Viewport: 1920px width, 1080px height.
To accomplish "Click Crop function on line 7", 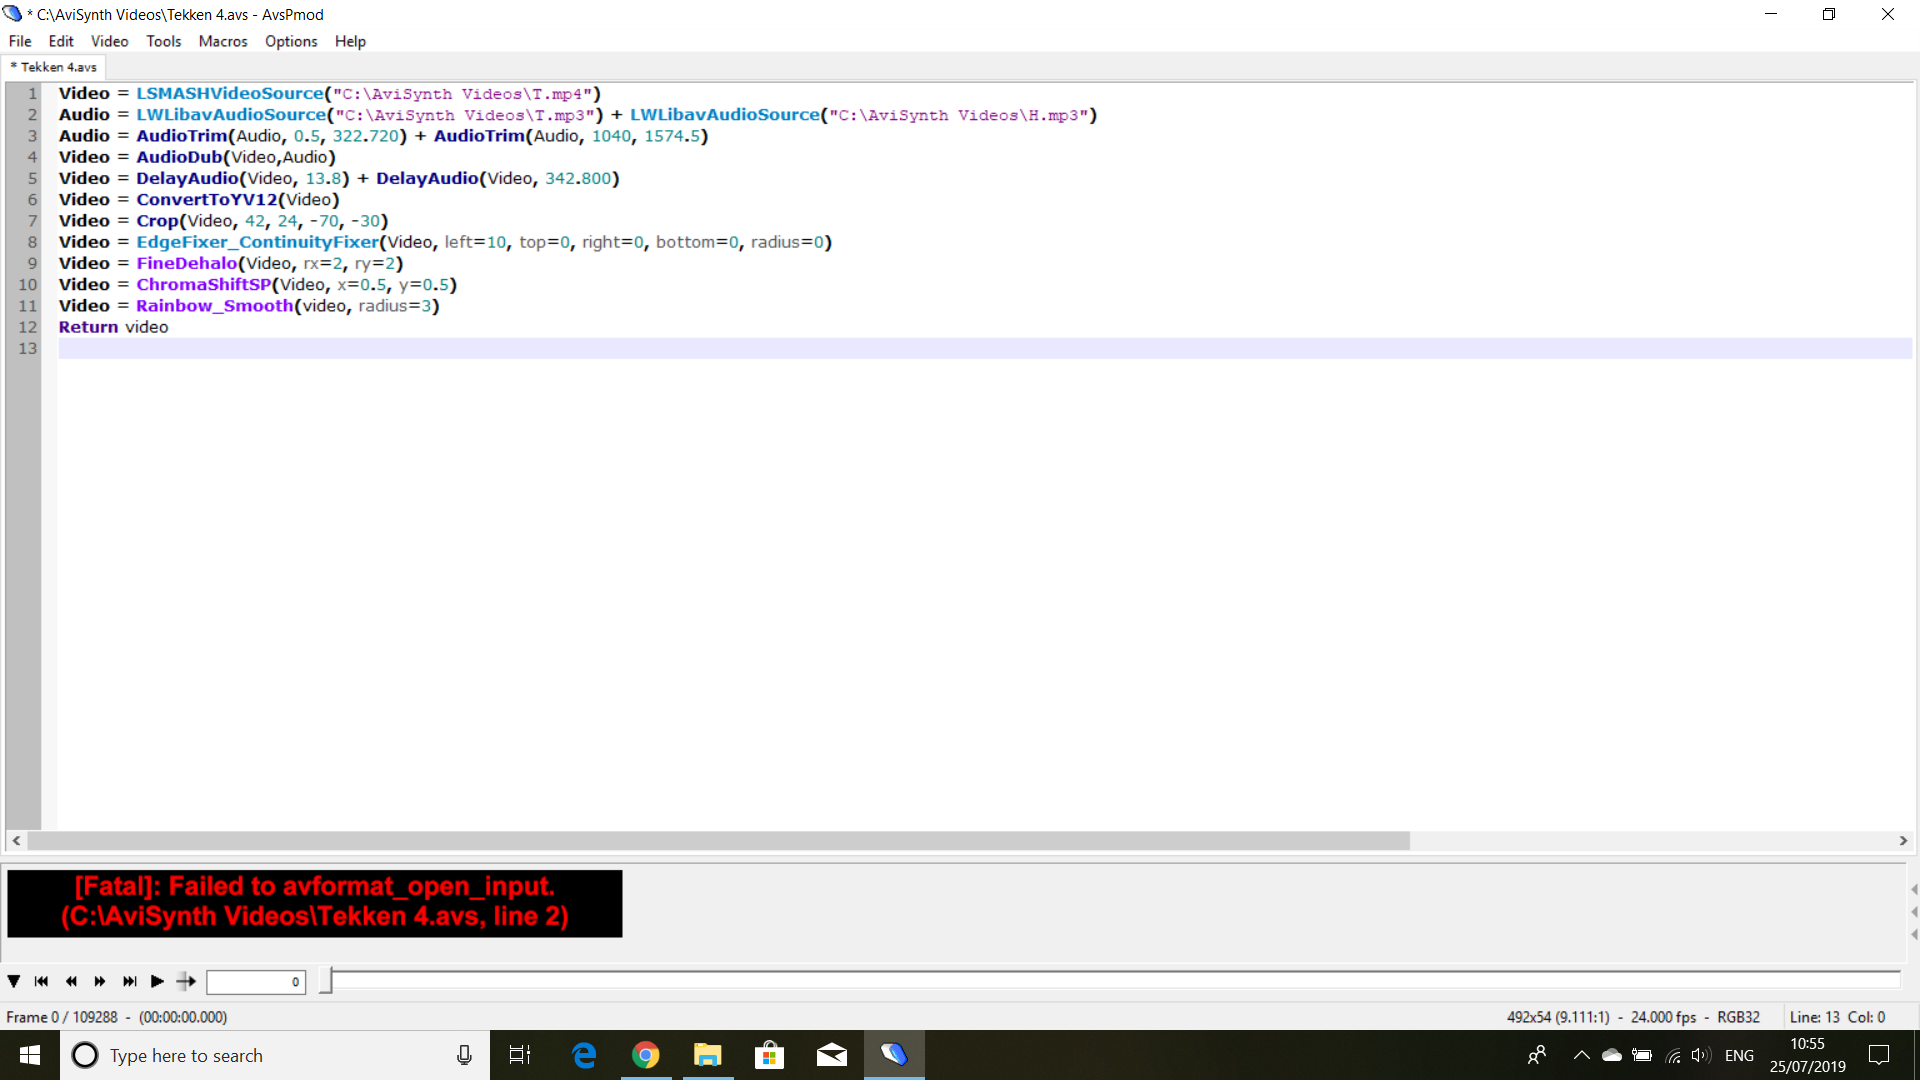I will click(x=157, y=221).
